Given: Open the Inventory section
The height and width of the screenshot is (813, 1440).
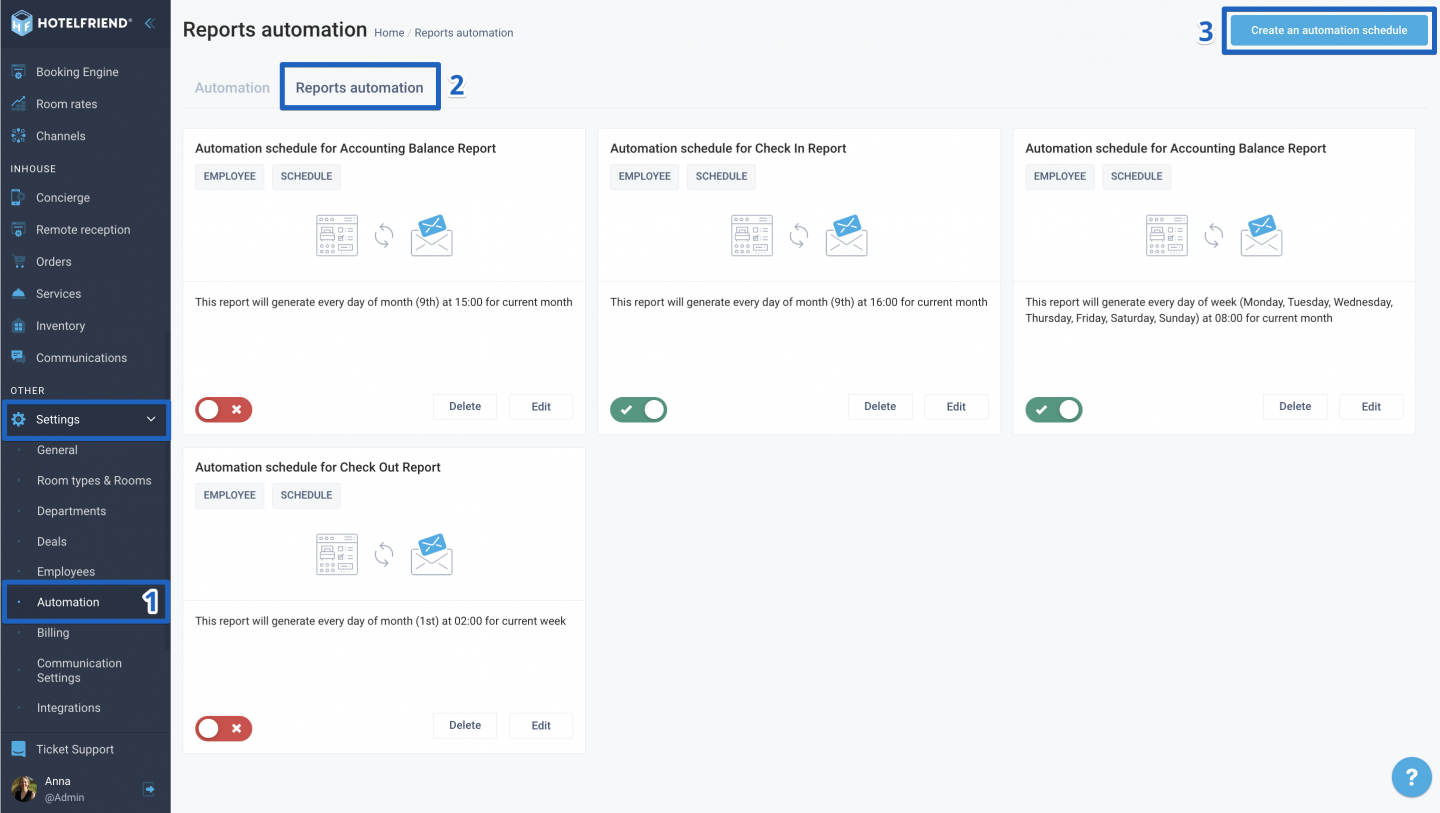Looking at the screenshot, I should (x=61, y=325).
